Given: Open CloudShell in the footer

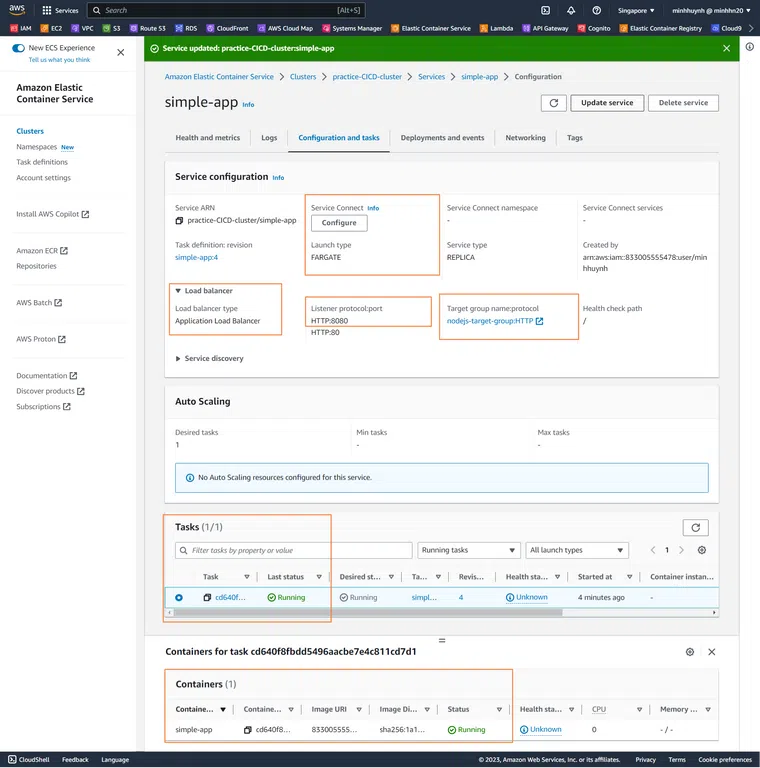Looking at the screenshot, I should 29,760.
